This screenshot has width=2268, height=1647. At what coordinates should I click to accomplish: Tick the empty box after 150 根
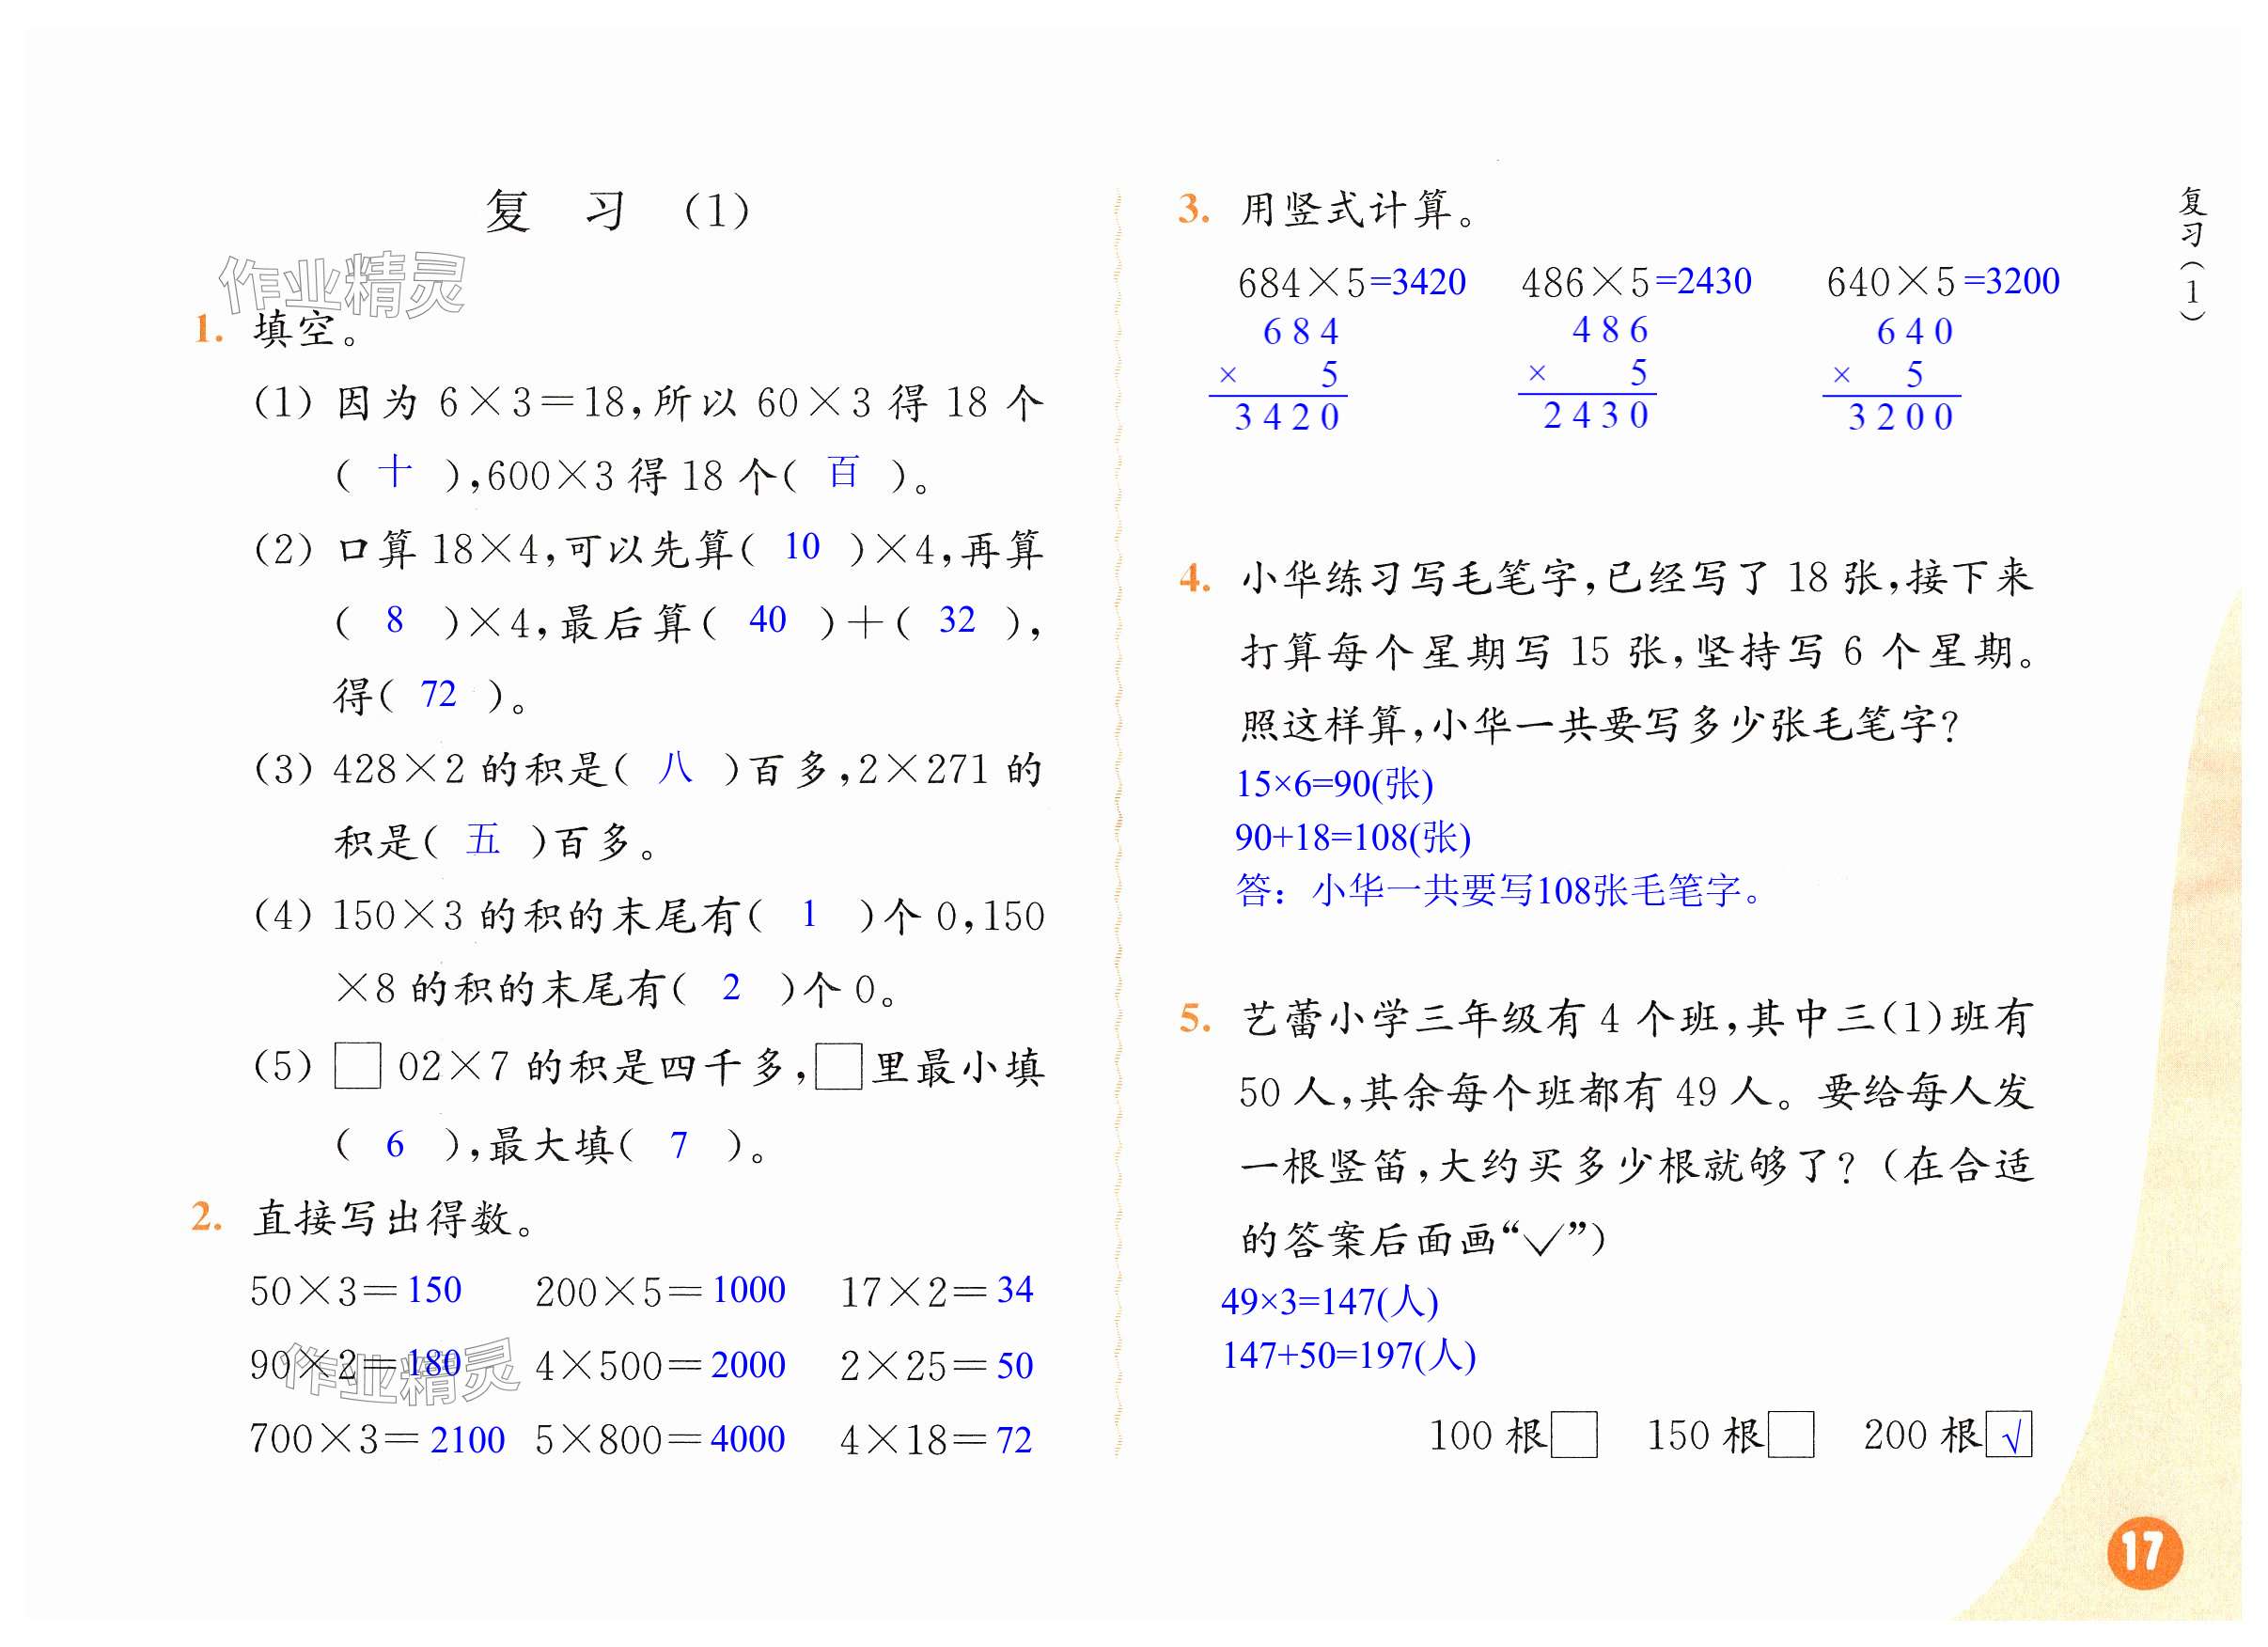[x=1790, y=1435]
